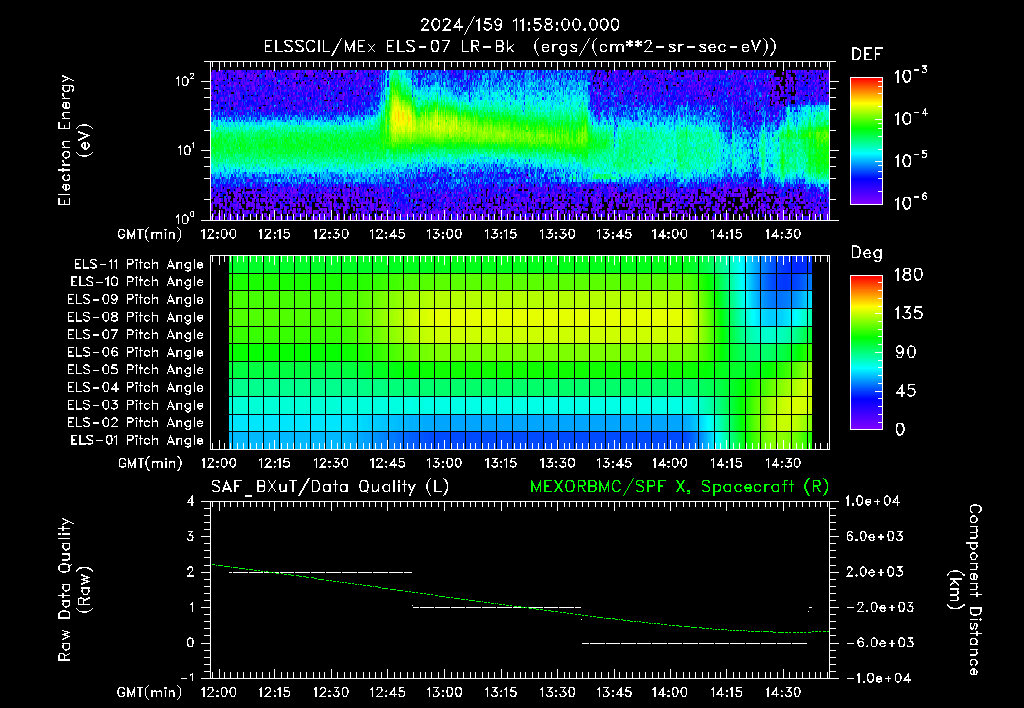
Task: Select the "ELS-01 Pitch Angle" row label
Action: pyautogui.click(x=137, y=440)
